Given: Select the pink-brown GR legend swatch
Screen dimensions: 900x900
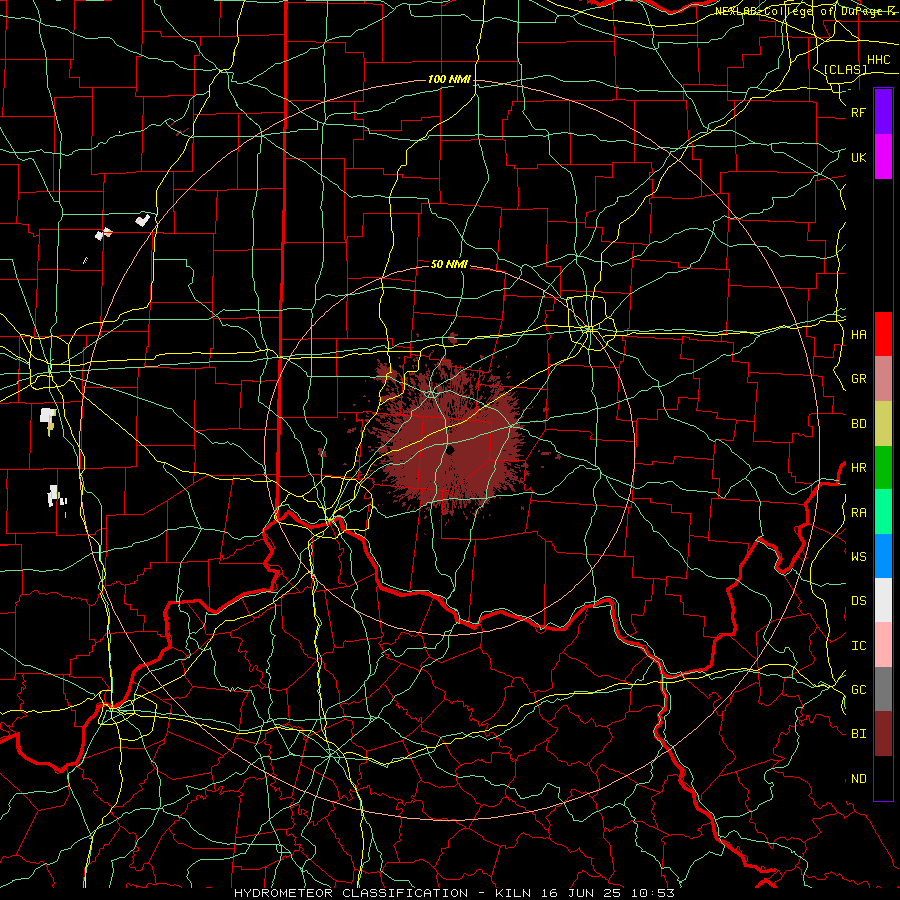Looking at the screenshot, I should pyautogui.click(x=883, y=379).
